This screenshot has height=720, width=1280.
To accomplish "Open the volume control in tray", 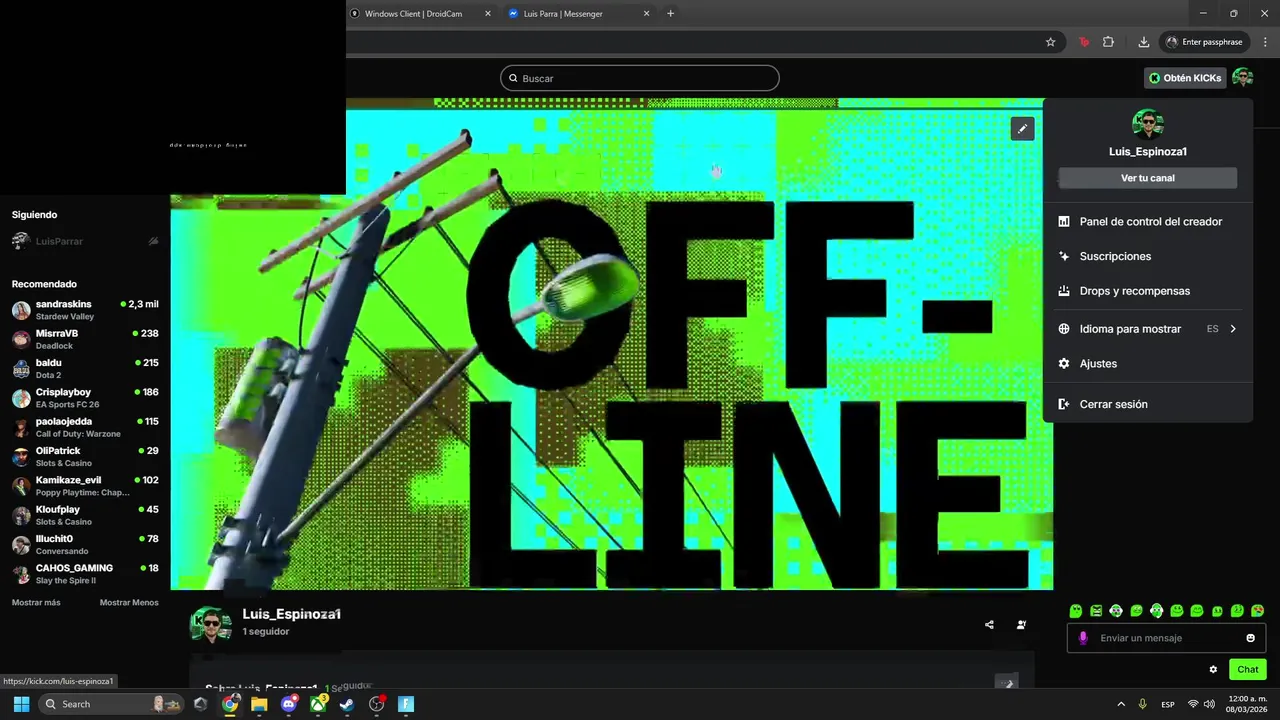I will pos(1209,704).
